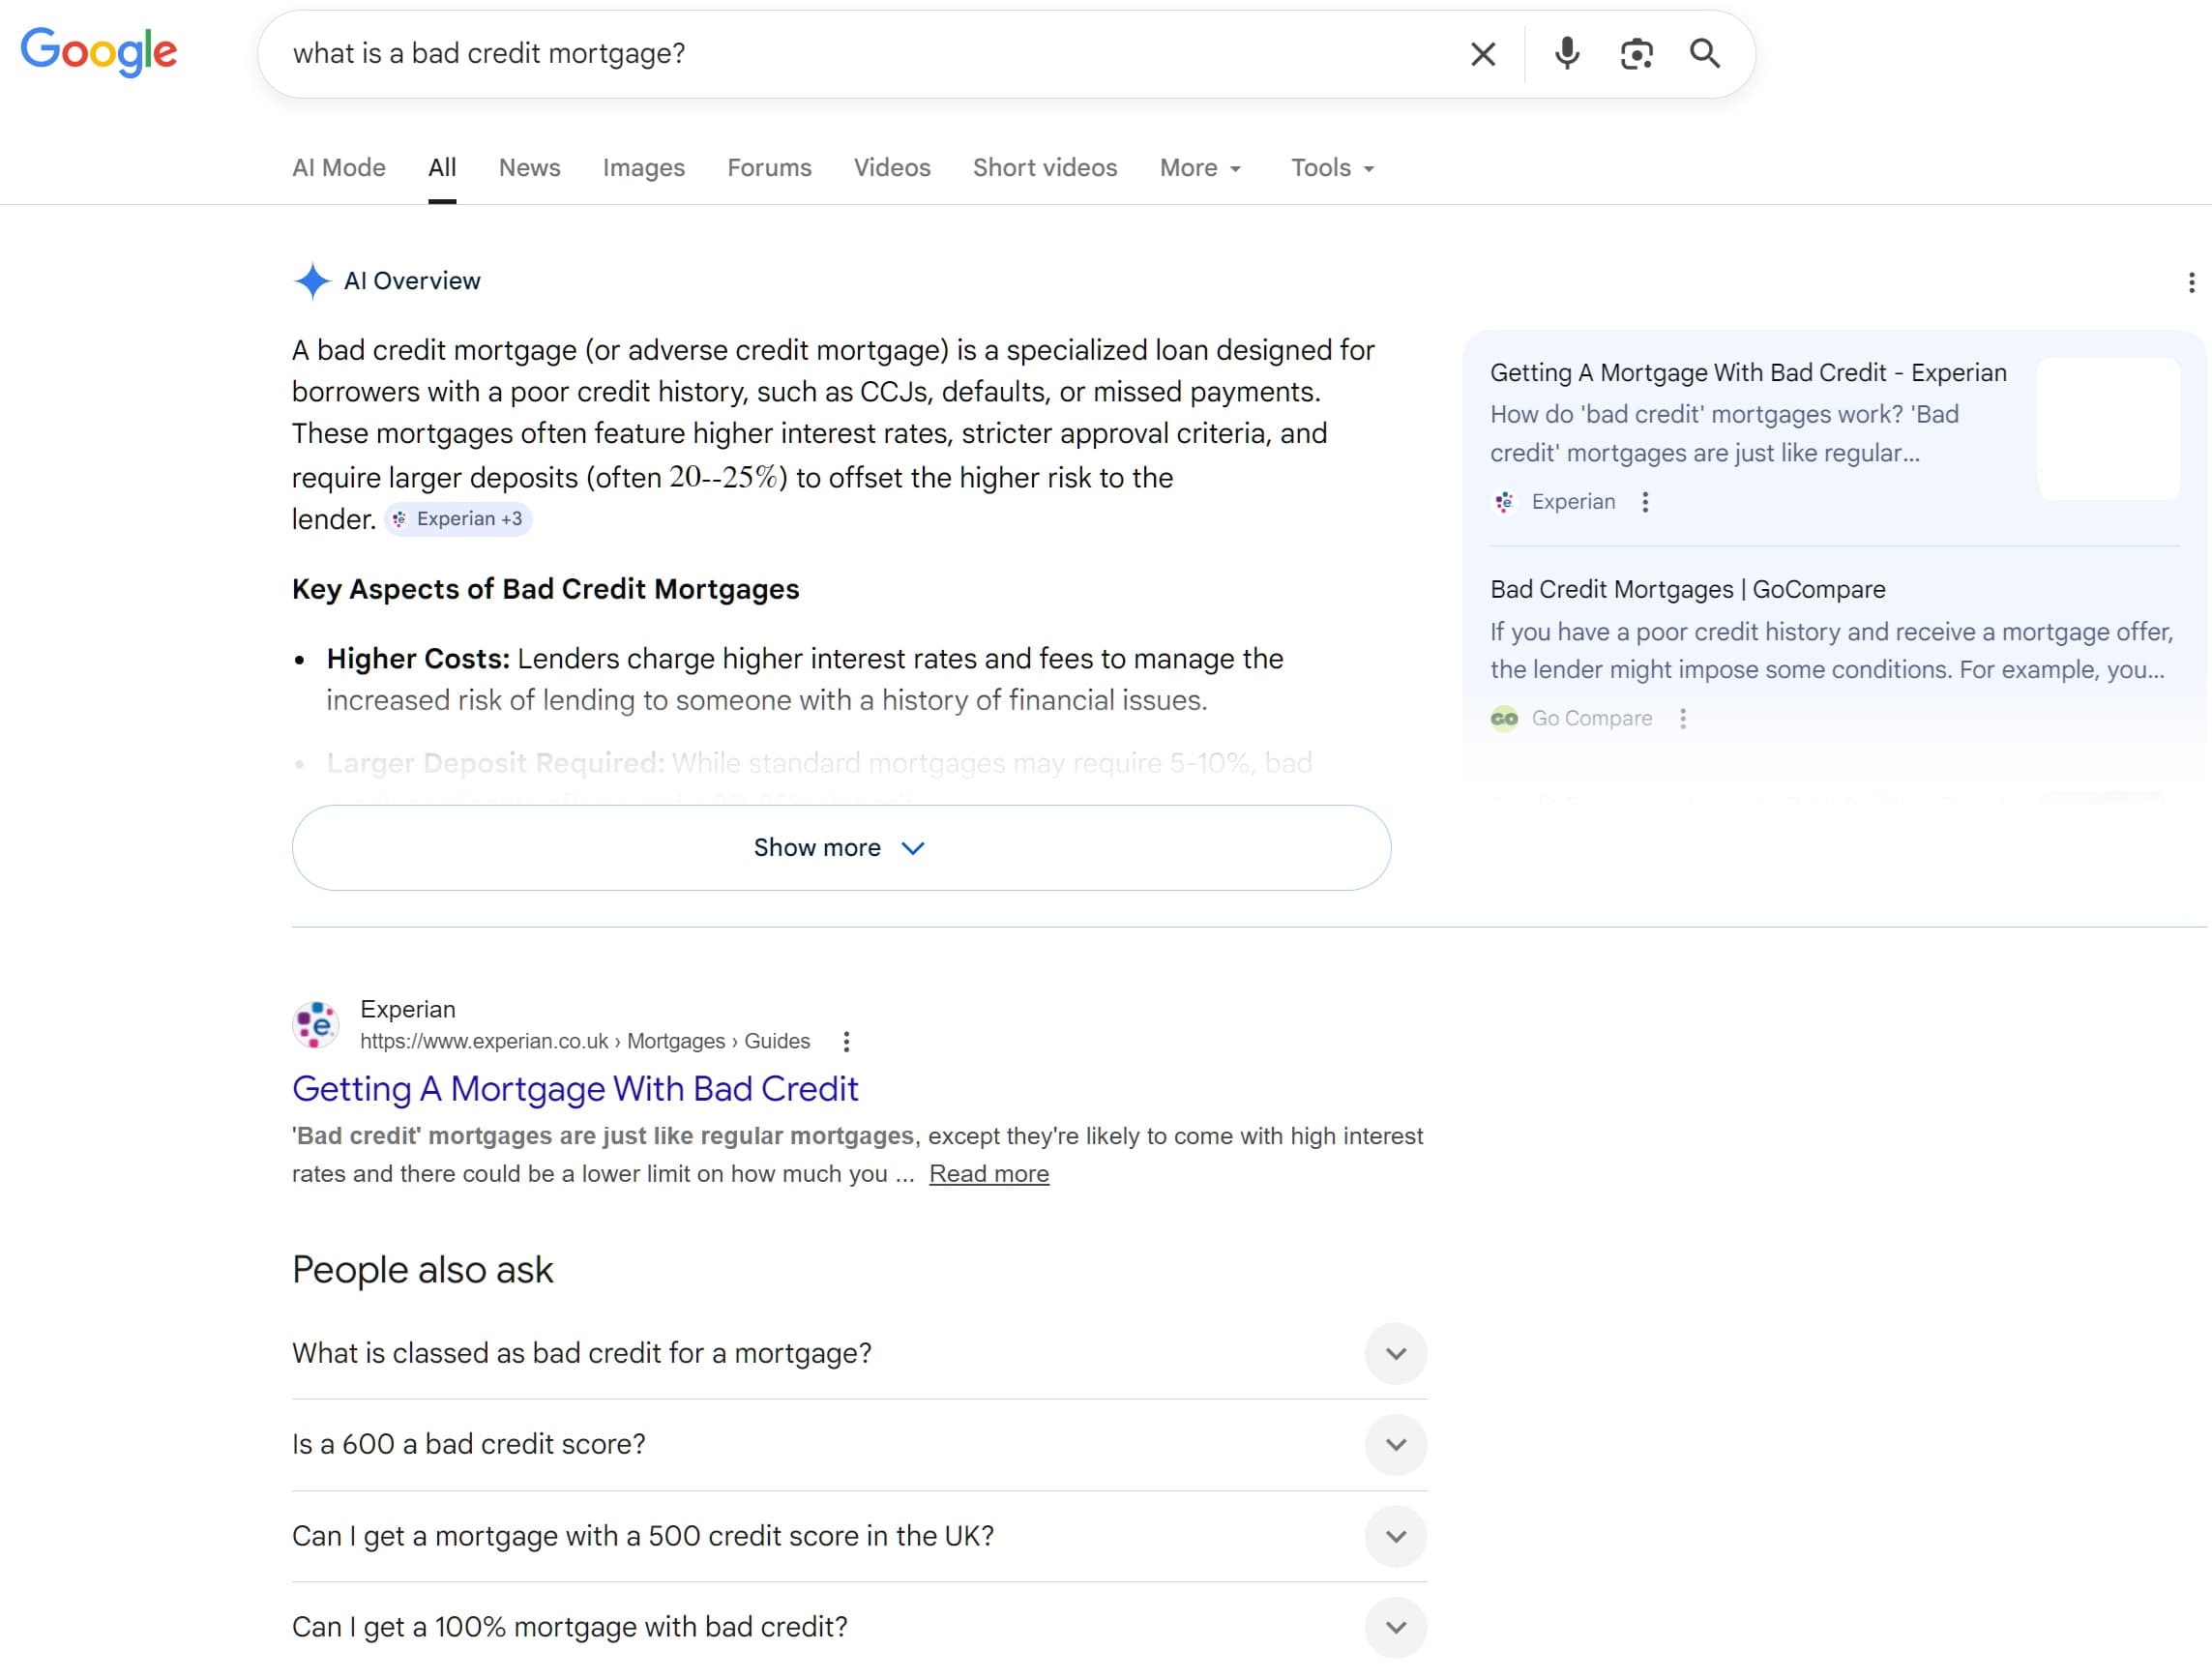Click inside the search query field
This screenshot has width=2212, height=1680.
860,54
